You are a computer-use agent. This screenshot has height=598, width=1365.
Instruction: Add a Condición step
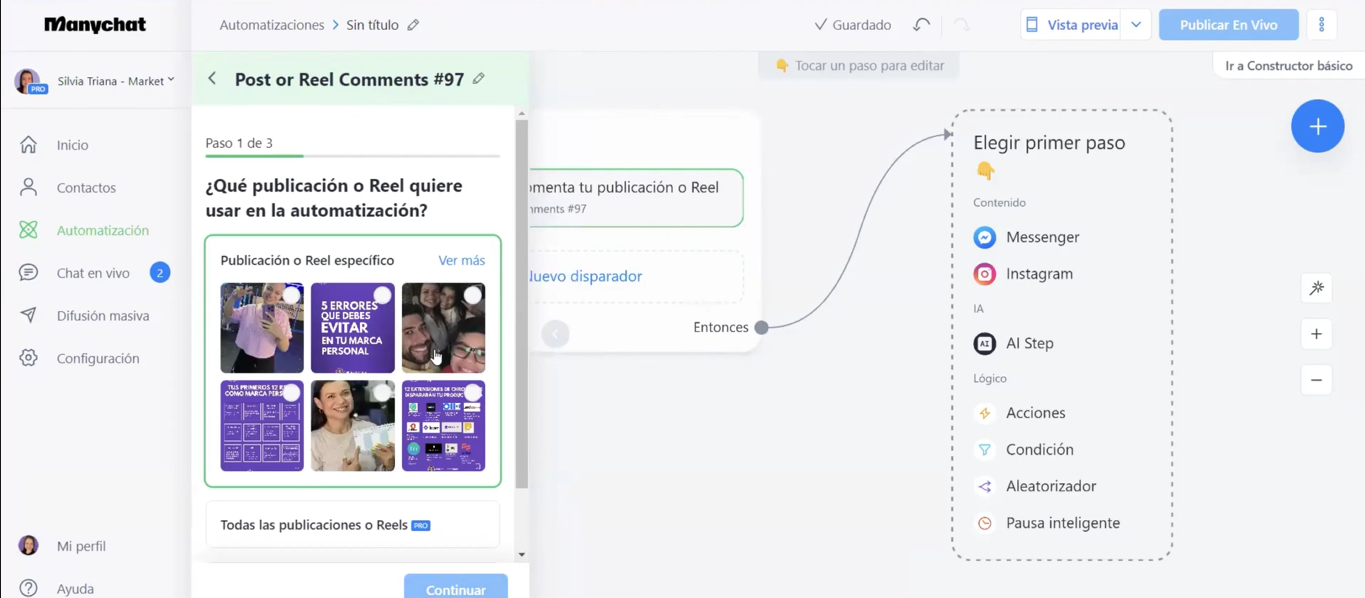[x=1037, y=449]
